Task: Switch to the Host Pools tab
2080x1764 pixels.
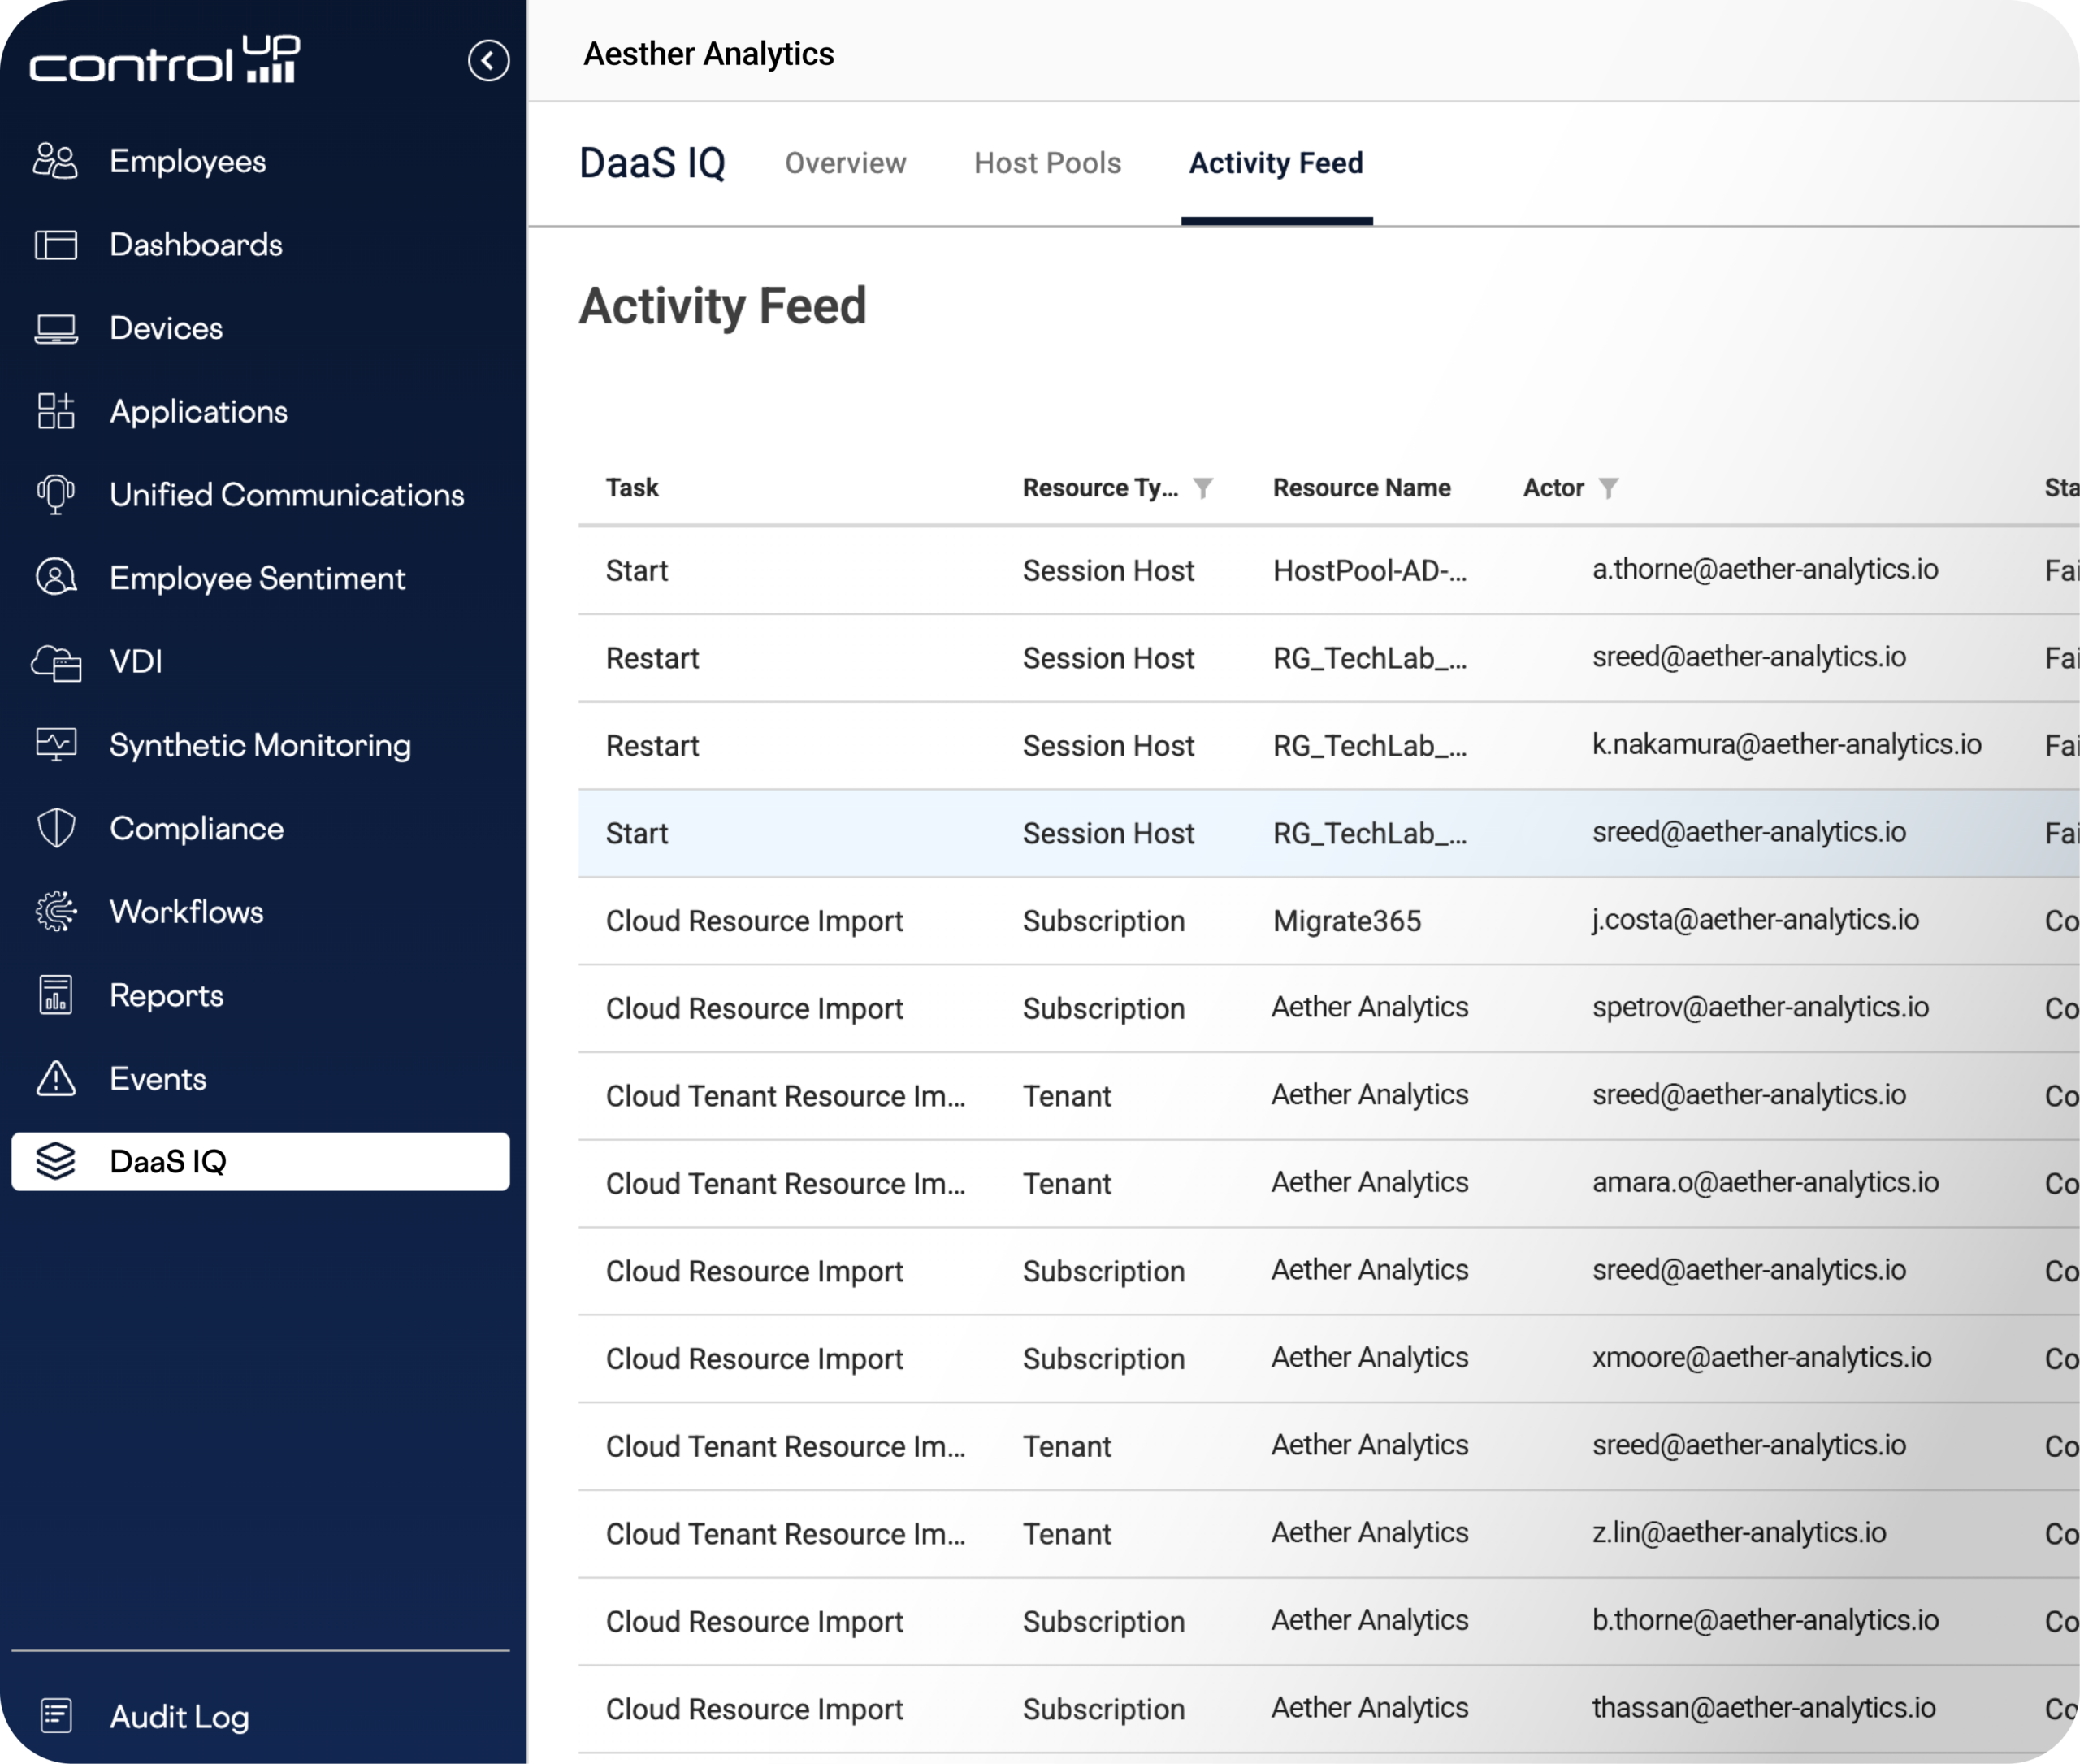Action: pos(1047,163)
